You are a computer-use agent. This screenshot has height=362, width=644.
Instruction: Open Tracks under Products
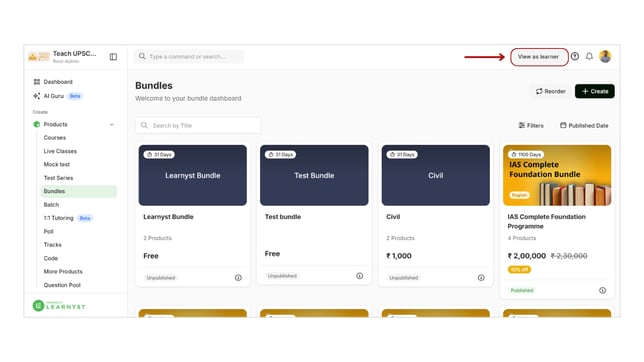(53, 245)
